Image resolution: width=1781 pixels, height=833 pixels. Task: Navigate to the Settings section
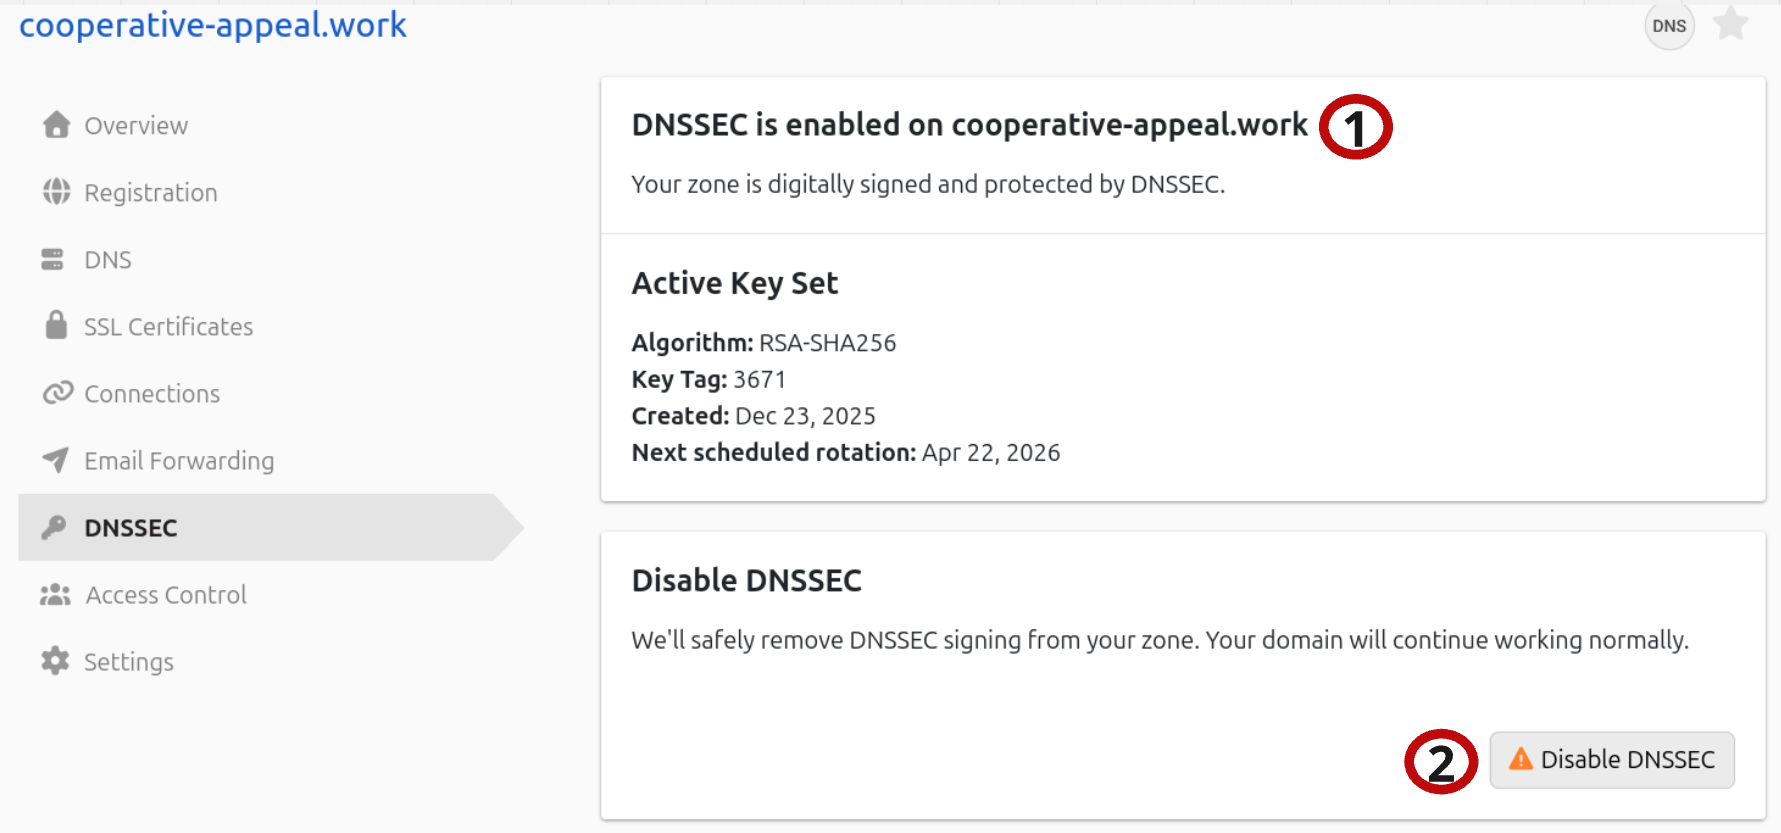coord(129,661)
